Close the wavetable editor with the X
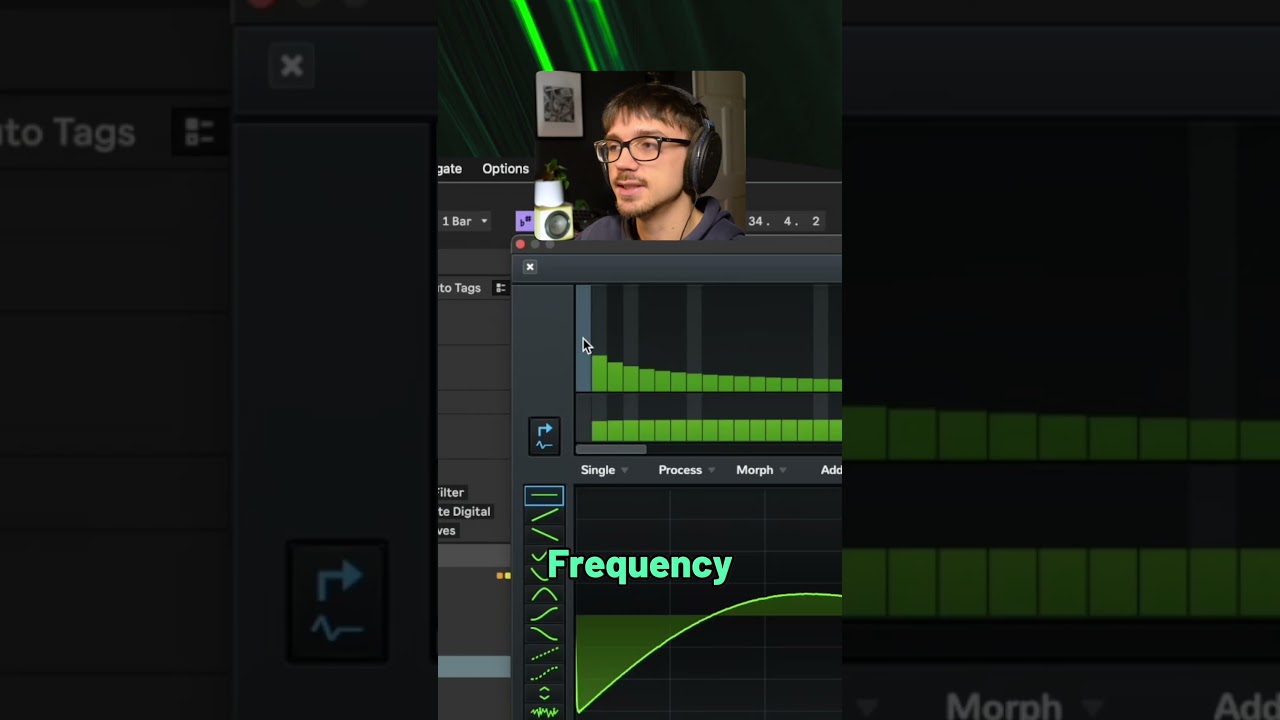This screenshot has width=1280, height=720. (530, 267)
